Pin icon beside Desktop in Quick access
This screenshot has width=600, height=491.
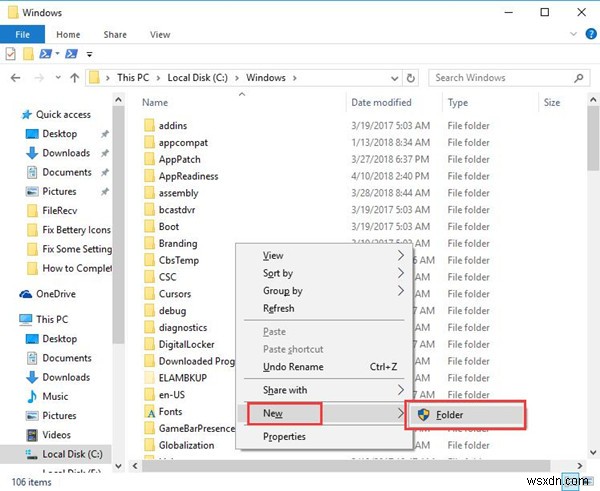point(104,134)
